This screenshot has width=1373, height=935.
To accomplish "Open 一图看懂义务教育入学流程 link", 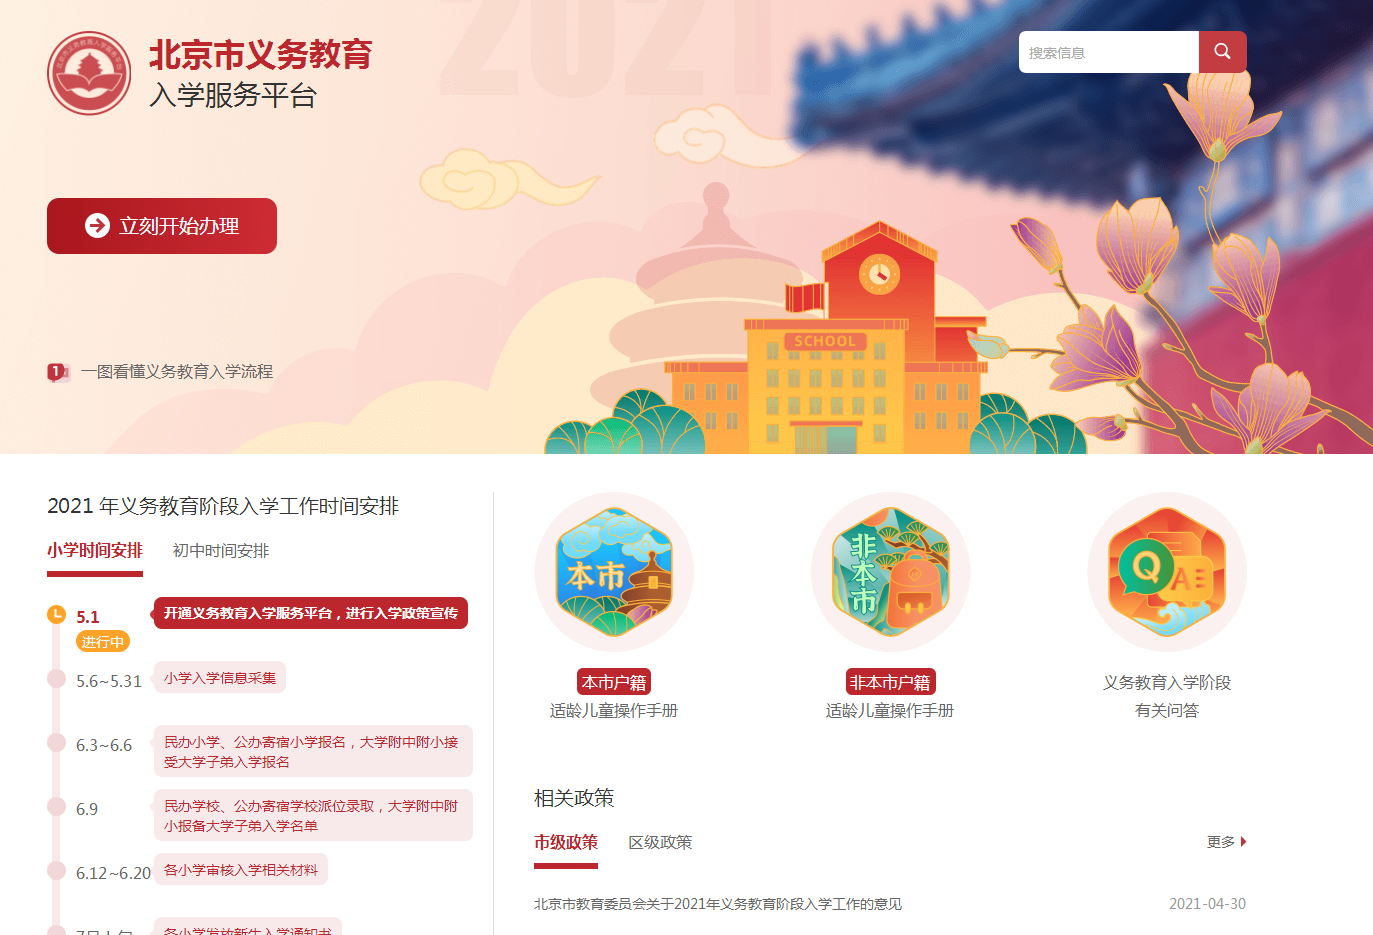I will (177, 372).
